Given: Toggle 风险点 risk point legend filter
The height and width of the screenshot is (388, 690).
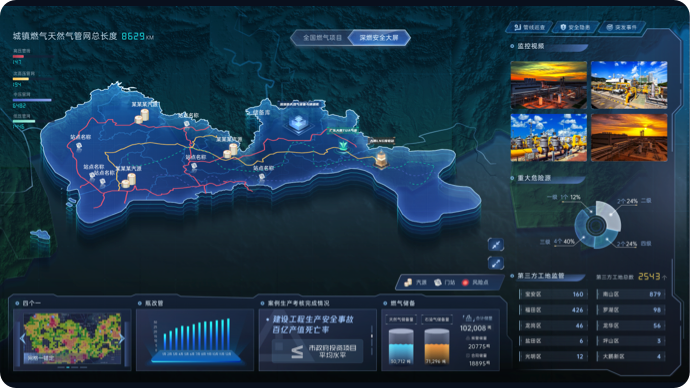Looking at the screenshot, I should 475,282.
